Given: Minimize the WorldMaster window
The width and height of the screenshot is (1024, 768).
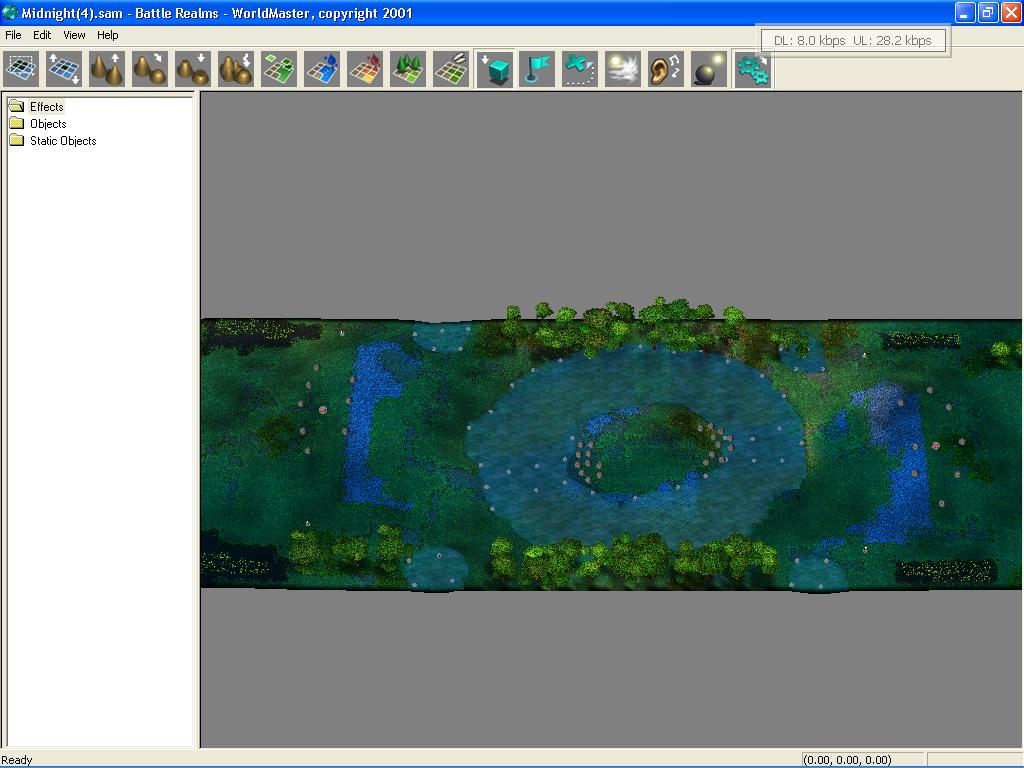Looking at the screenshot, I should coord(965,12).
